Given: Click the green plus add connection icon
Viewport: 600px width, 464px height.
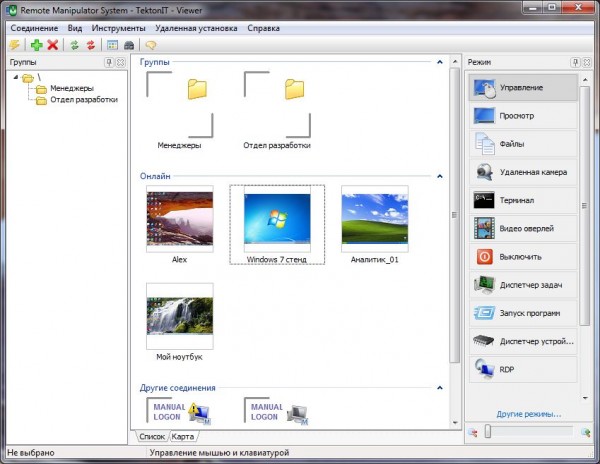Looking at the screenshot, I should coord(36,46).
